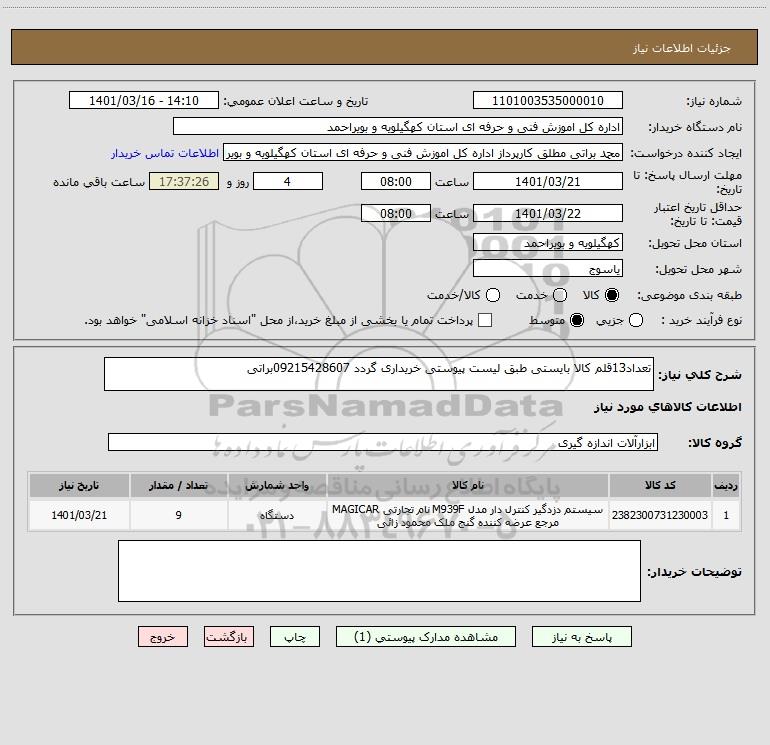Click the need date cell 1401/03/21 in the table

pyautogui.click(x=79, y=515)
